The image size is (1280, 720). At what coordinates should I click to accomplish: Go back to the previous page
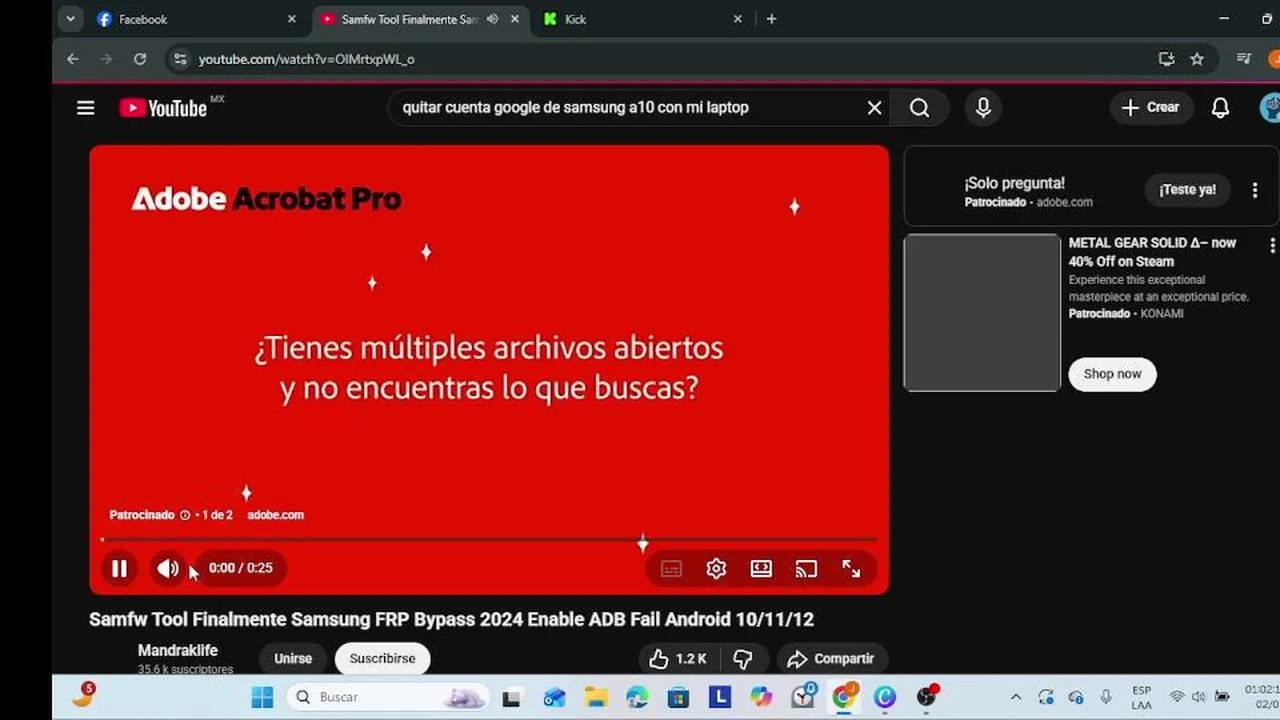72,59
